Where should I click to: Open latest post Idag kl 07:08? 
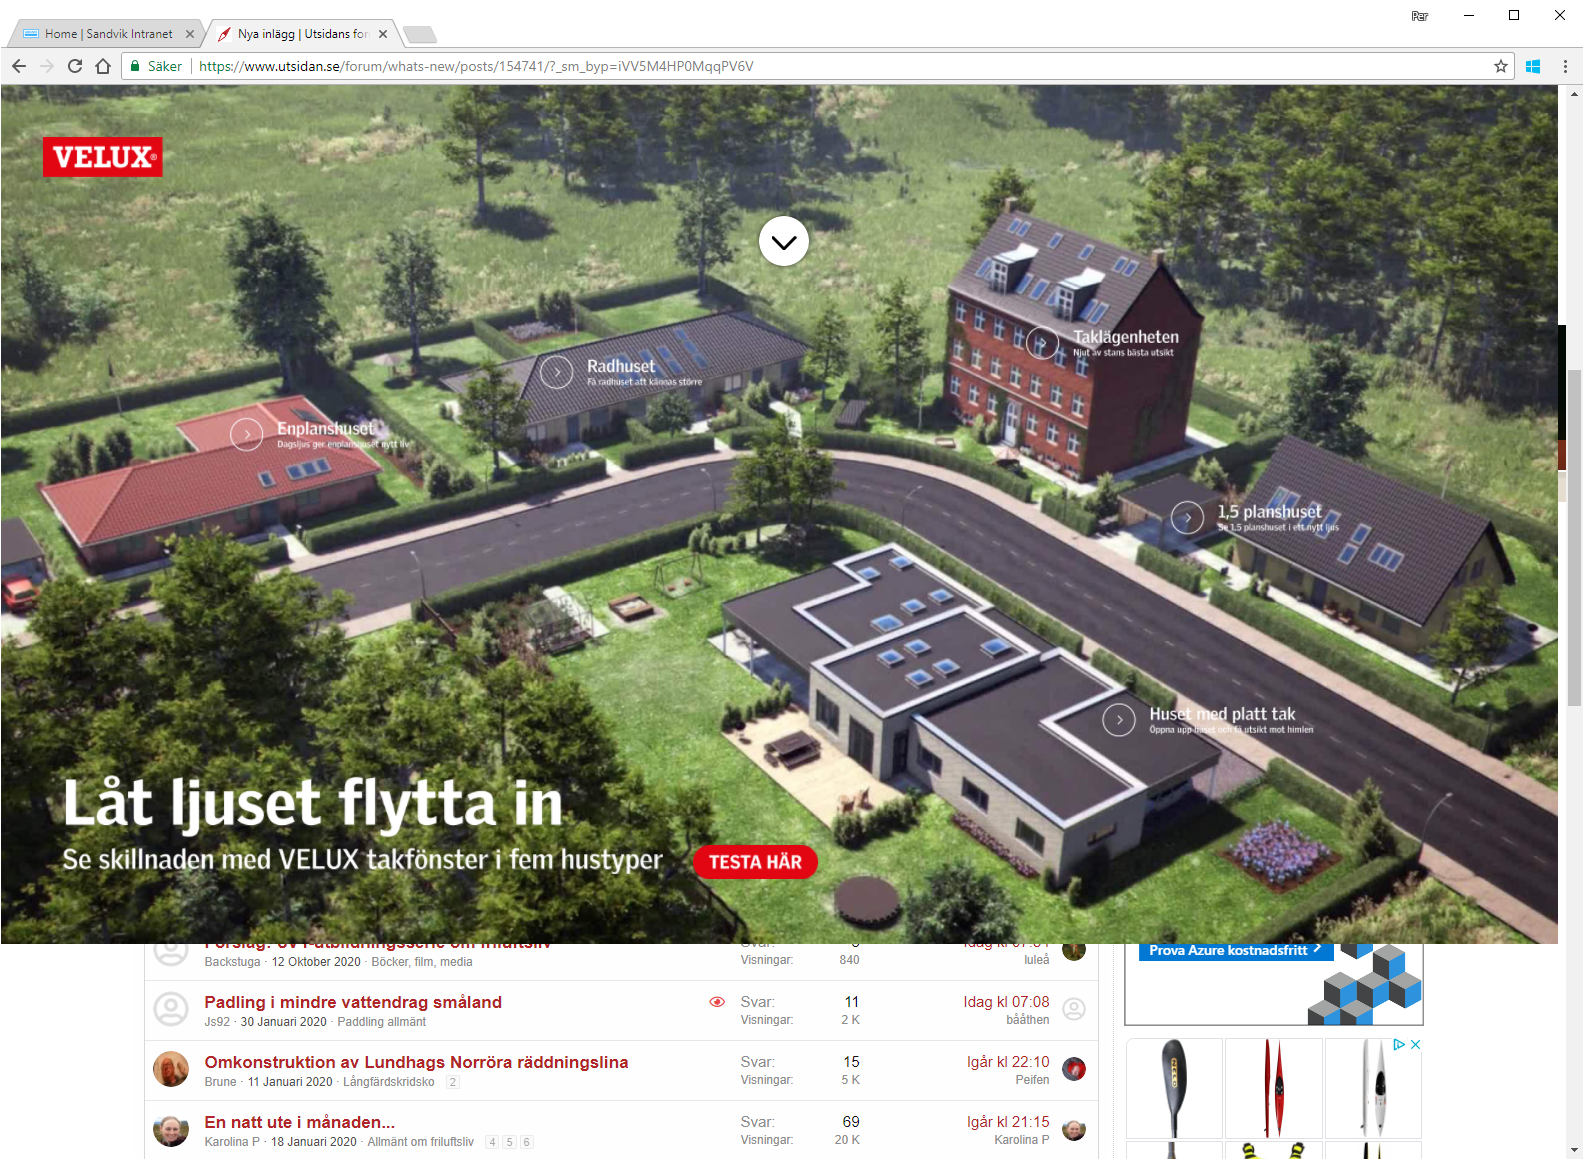coord(1006,1002)
